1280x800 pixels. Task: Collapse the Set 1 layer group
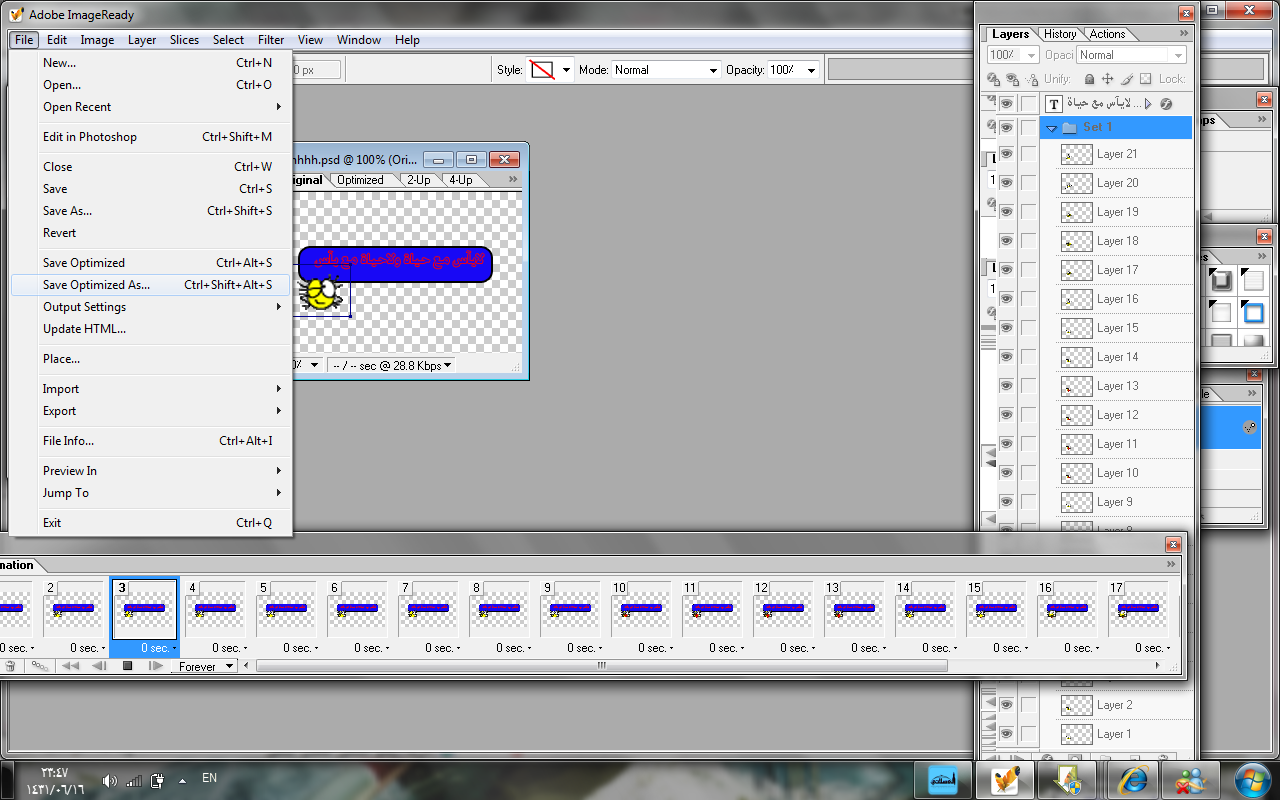coord(1051,128)
